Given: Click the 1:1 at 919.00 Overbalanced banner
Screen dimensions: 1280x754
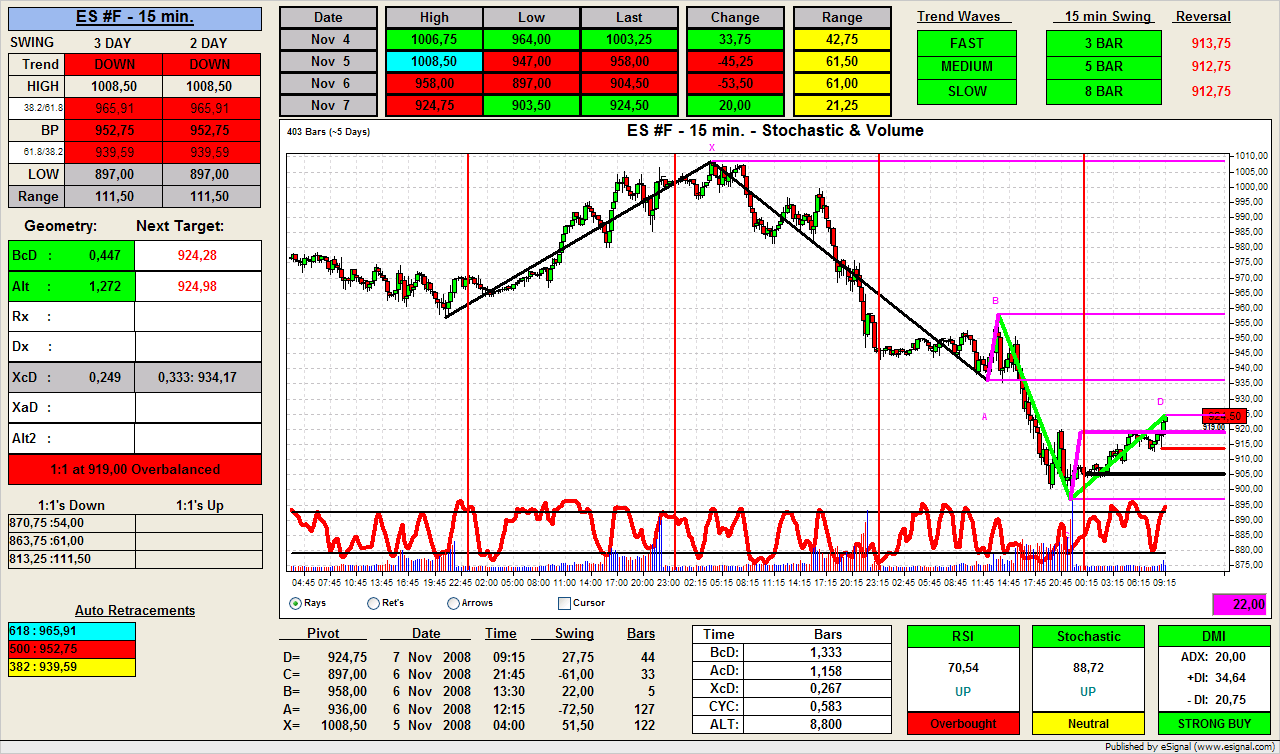Looking at the screenshot, I should point(135,469).
